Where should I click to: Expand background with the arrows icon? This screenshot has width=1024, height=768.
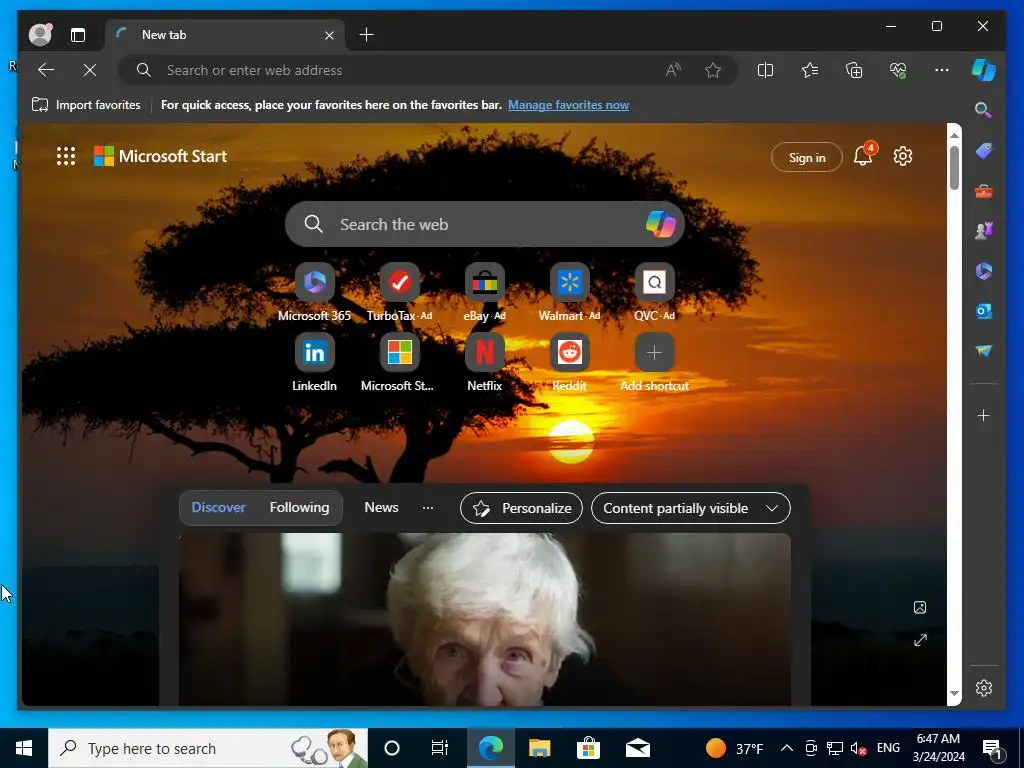(x=920, y=640)
